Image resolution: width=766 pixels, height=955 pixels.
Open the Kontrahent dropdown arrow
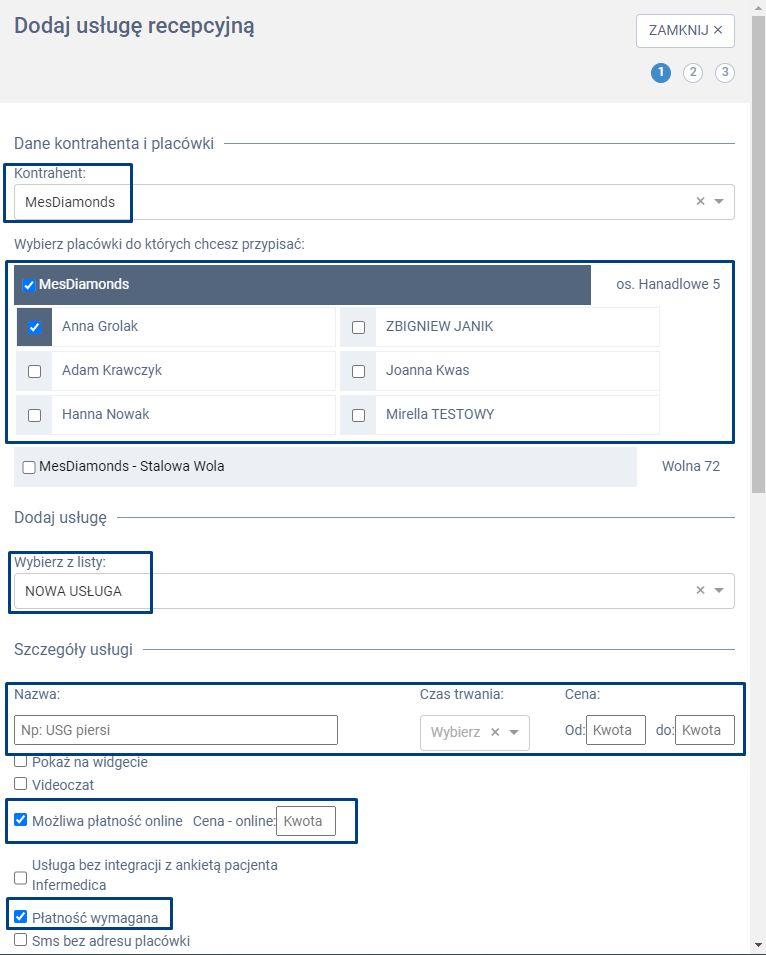(719, 202)
